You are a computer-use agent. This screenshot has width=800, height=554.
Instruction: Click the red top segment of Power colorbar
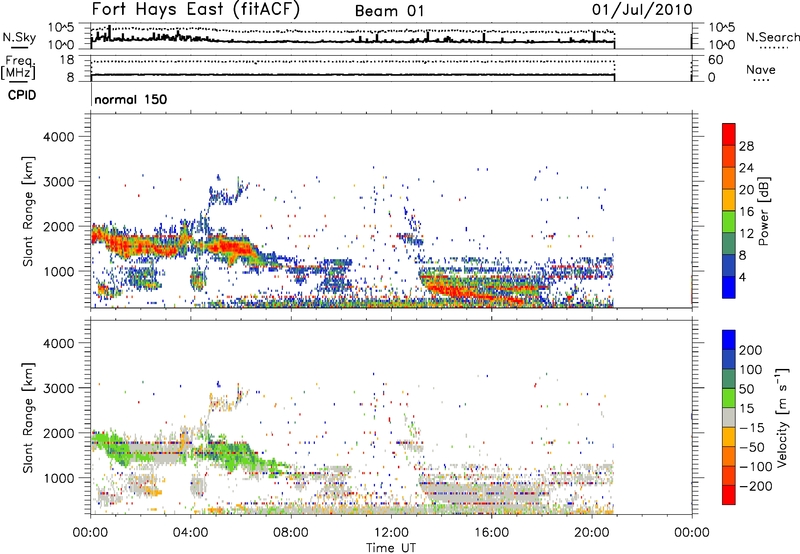click(729, 134)
